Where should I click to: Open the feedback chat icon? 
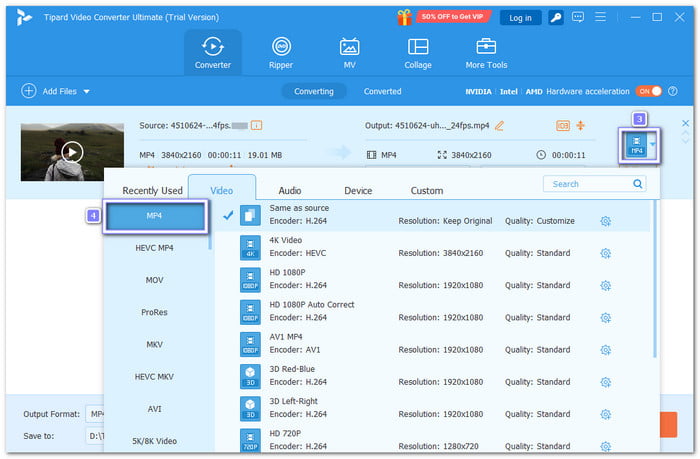pos(578,17)
